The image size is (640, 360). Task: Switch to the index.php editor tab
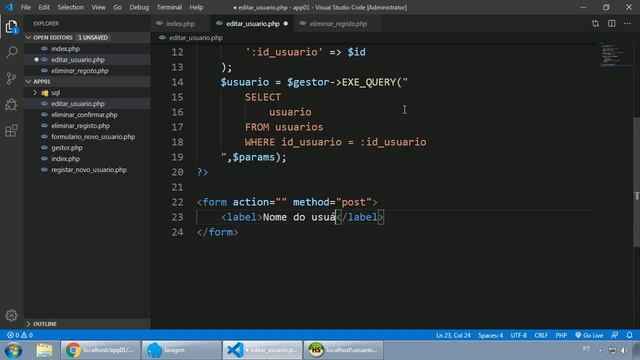[180, 24]
